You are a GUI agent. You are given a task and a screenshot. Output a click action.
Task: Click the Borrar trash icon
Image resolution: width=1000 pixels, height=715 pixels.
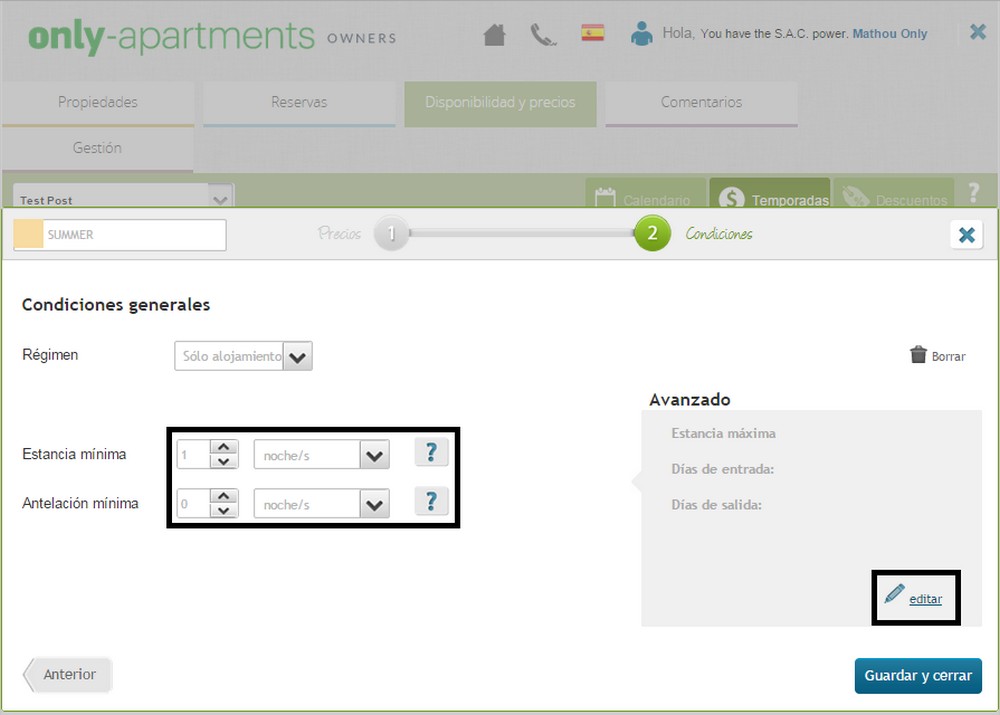click(x=918, y=355)
